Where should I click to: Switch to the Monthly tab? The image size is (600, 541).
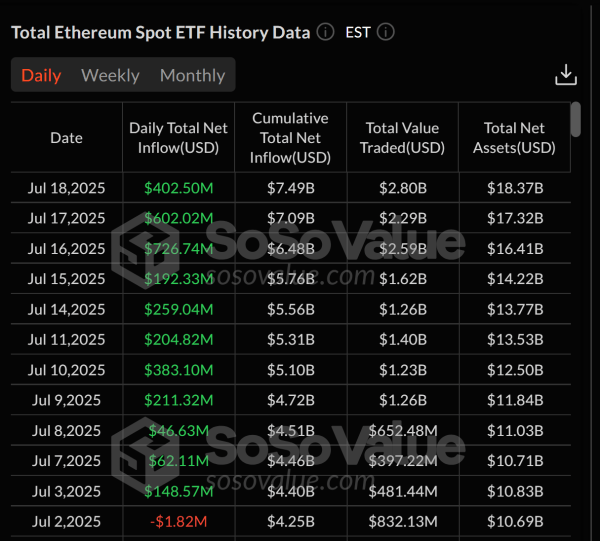pos(192,75)
